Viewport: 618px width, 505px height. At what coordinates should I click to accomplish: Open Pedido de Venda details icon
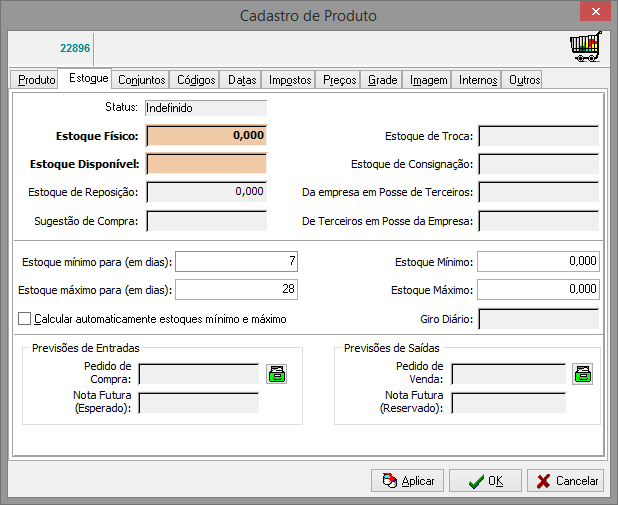pyautogui.click(x=582, y=374)
